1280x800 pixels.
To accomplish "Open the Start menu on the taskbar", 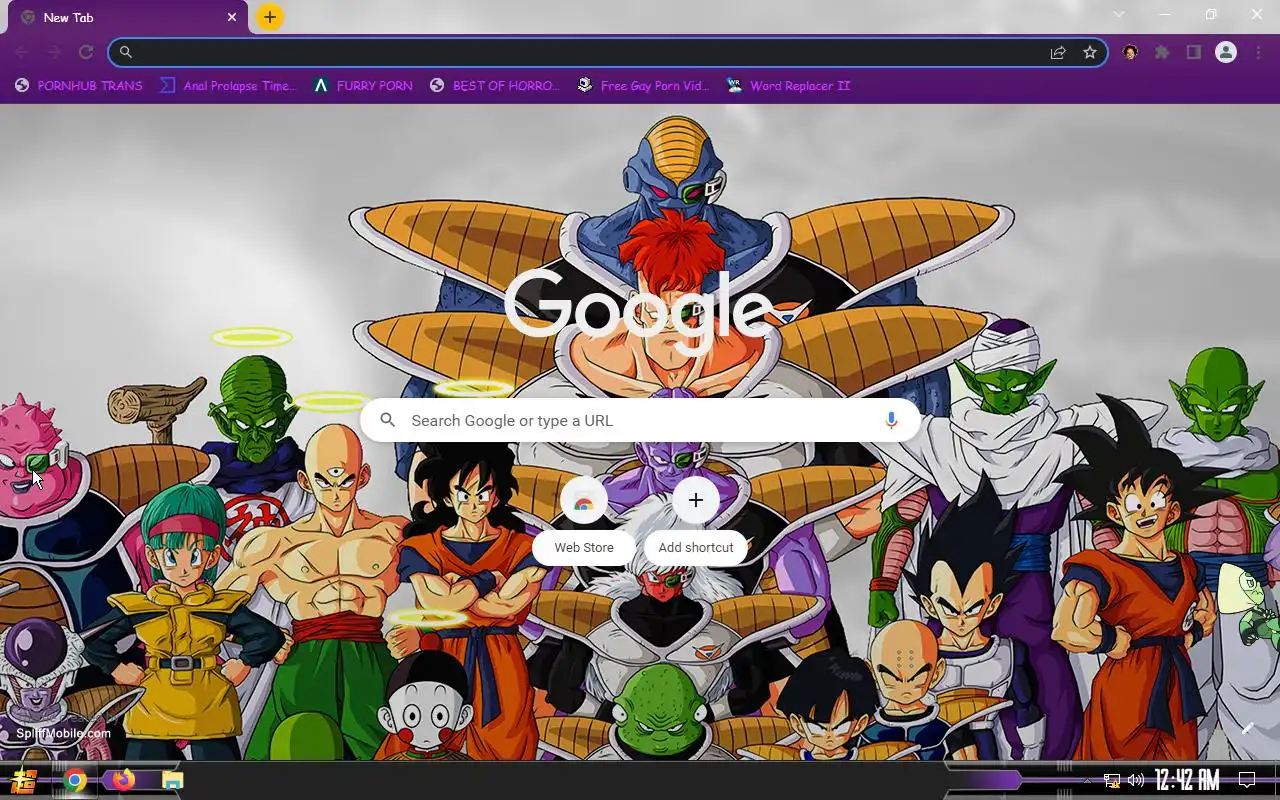I will (x=24, y=781).
